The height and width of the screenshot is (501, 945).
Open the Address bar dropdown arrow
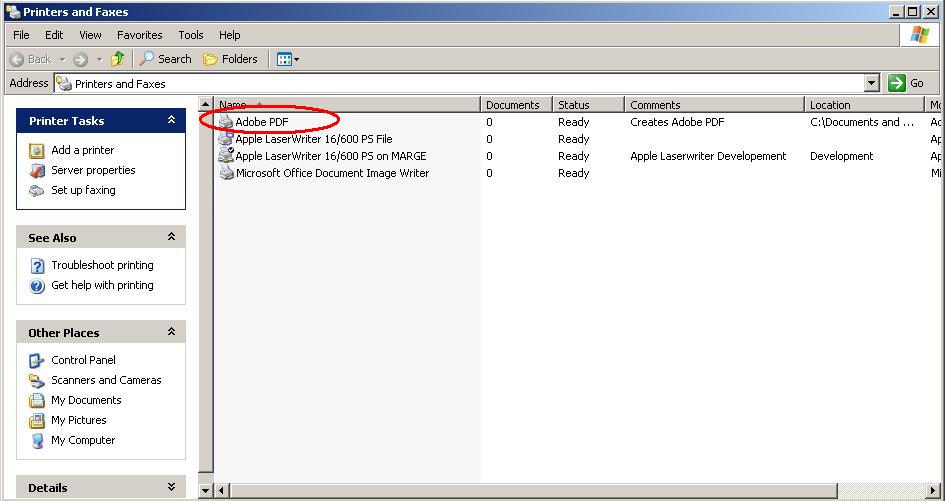pos(871,83)
